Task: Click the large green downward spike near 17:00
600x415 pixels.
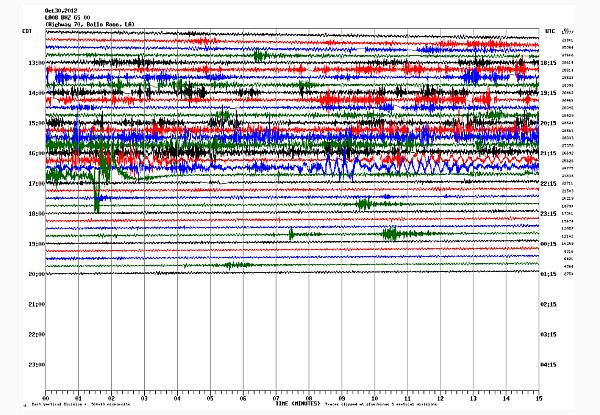Action: pos(97,198)
